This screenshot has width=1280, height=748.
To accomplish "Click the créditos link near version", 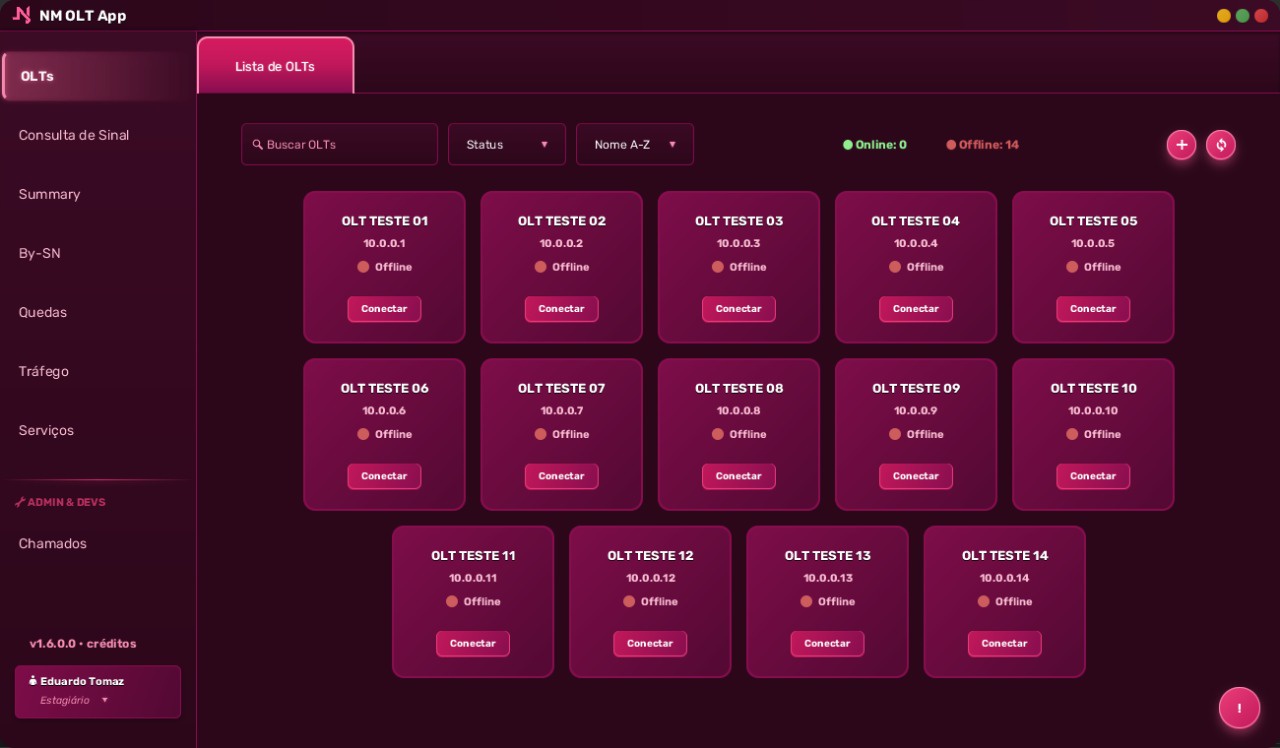I will (111, 644).
